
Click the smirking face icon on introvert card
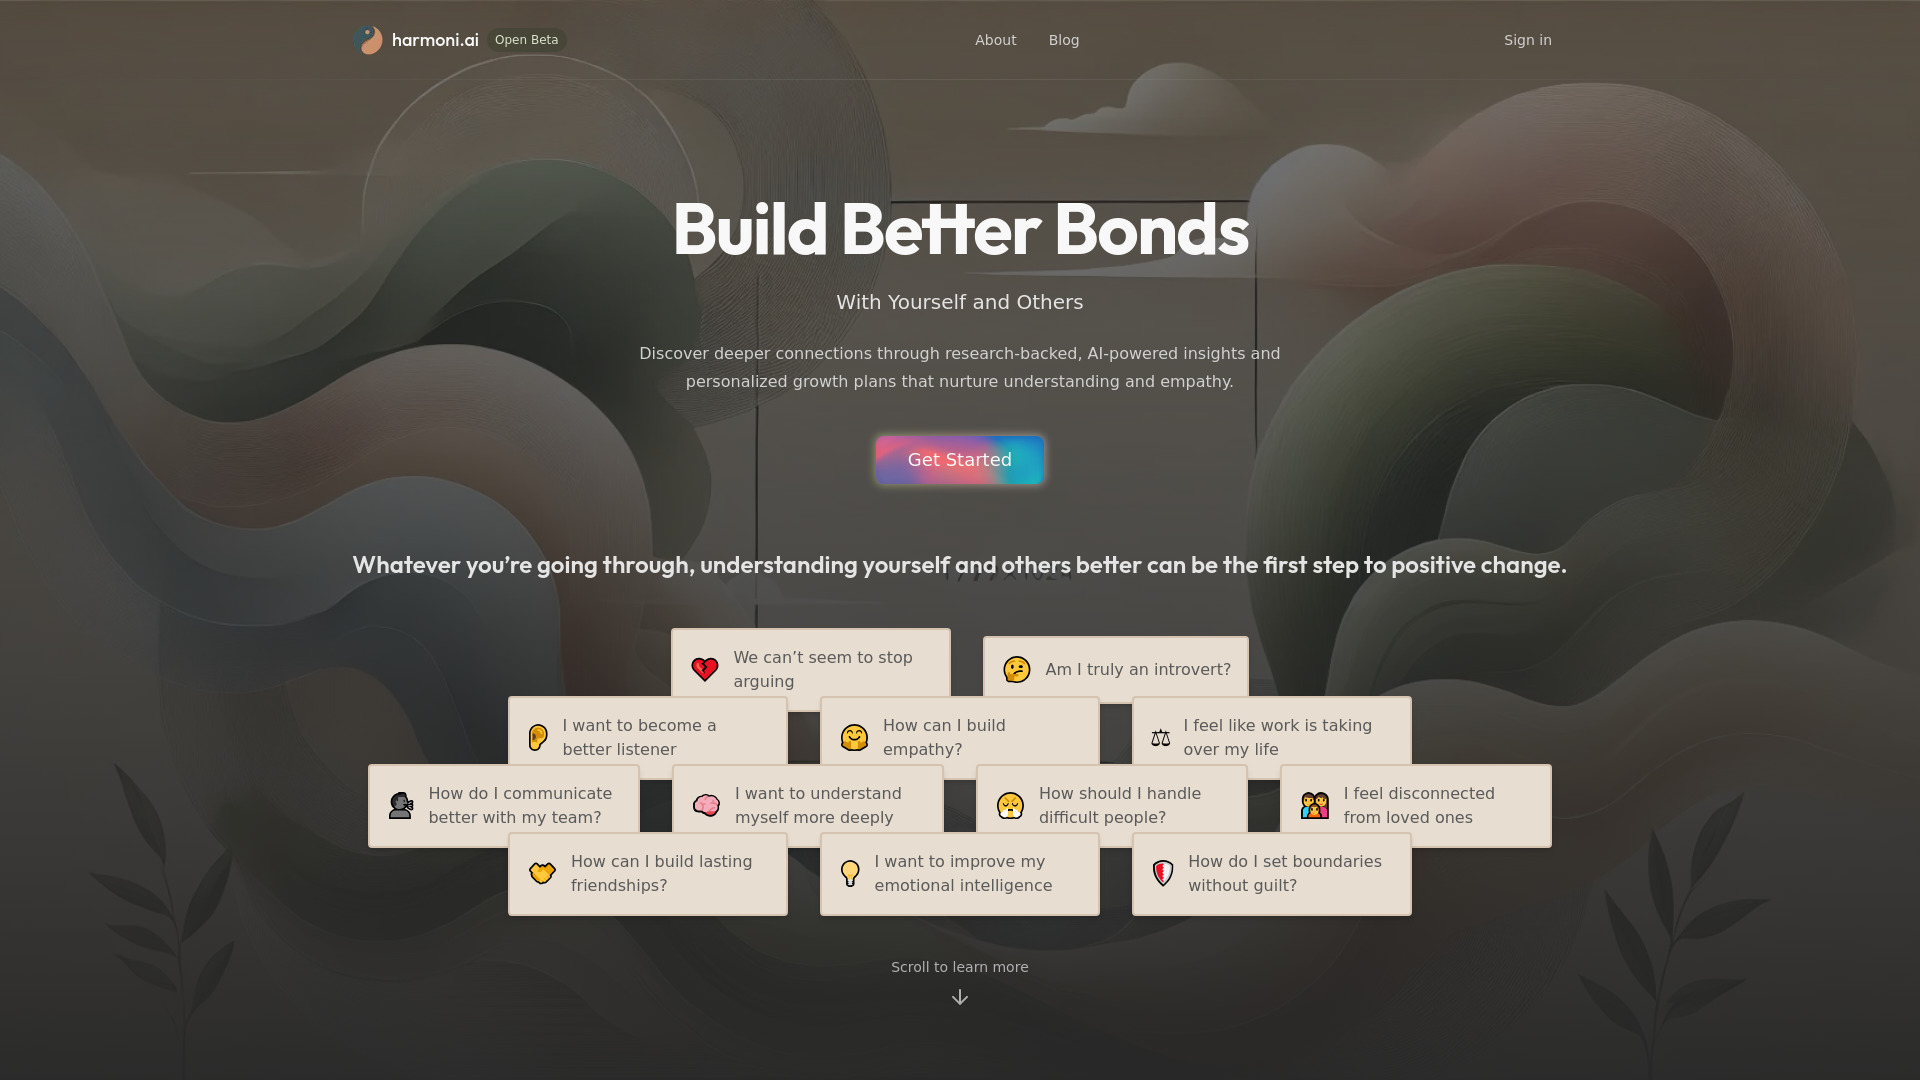tap(1017, 669)
